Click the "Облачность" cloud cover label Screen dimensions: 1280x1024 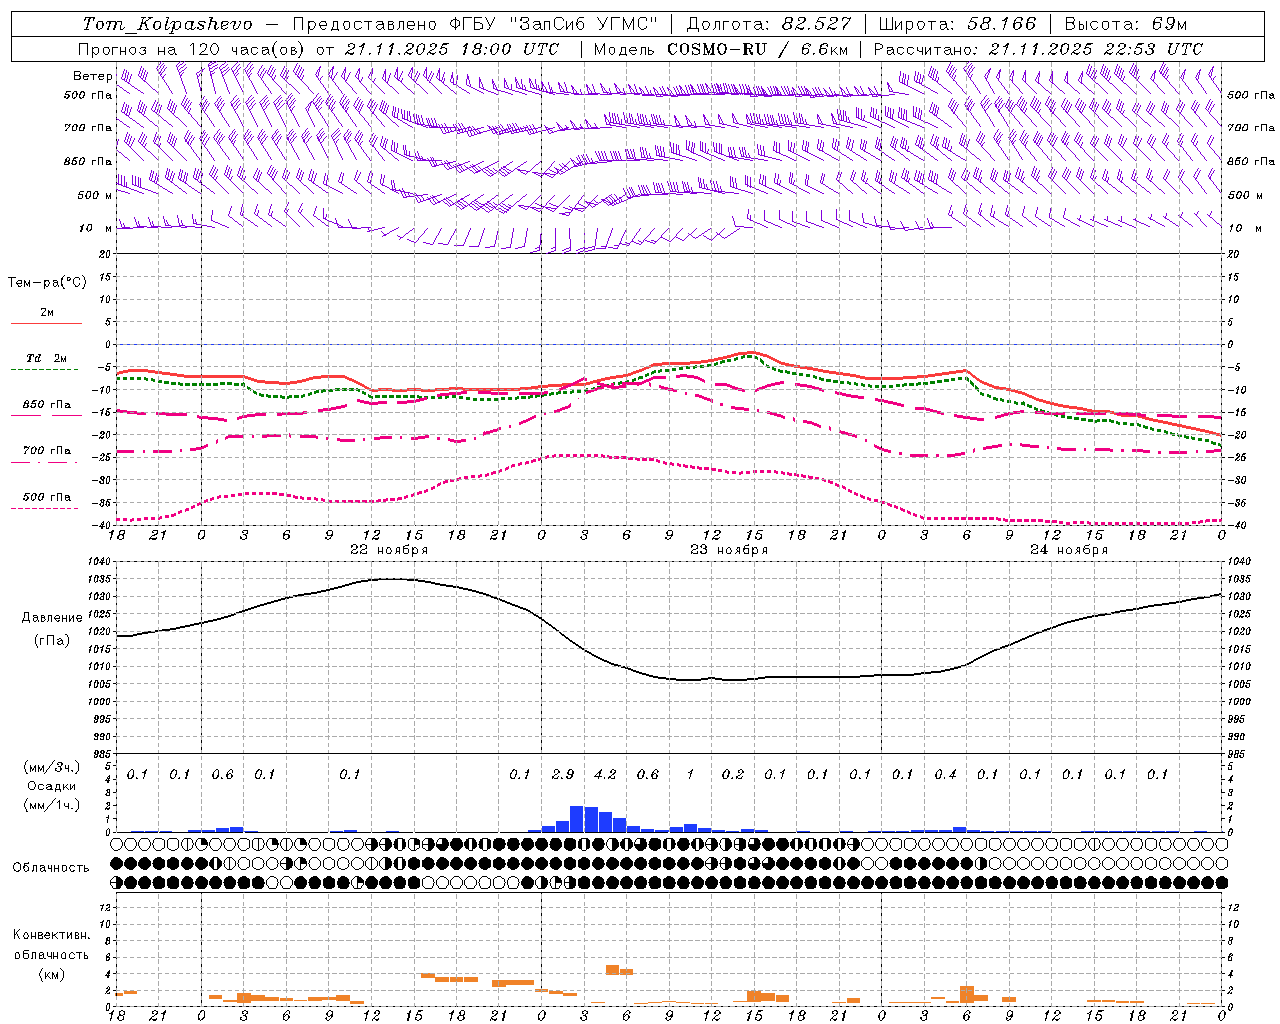coord(51,867)
